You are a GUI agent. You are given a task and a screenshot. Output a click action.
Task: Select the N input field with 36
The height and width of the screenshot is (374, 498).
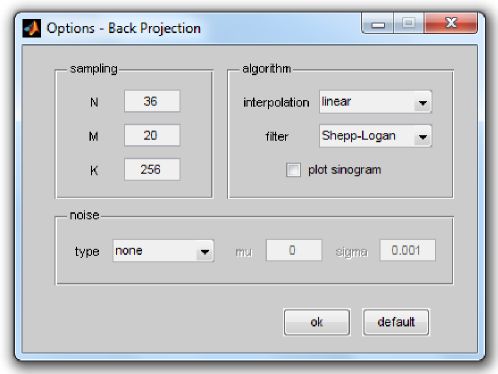tap(152, 101)
